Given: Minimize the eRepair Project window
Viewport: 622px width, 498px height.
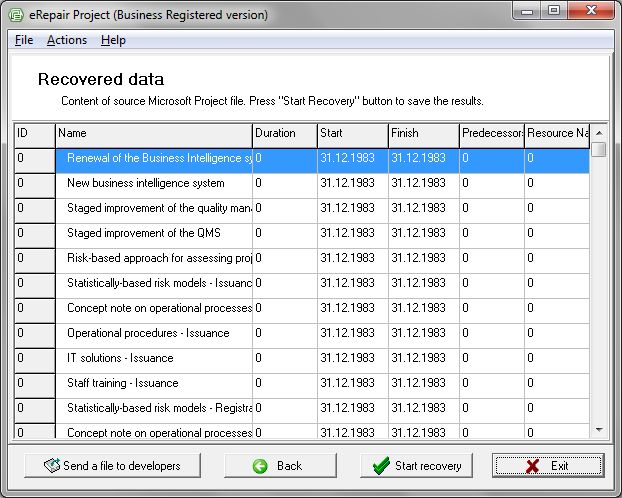Looking at the screenshot, I should (x=527, y=10).
